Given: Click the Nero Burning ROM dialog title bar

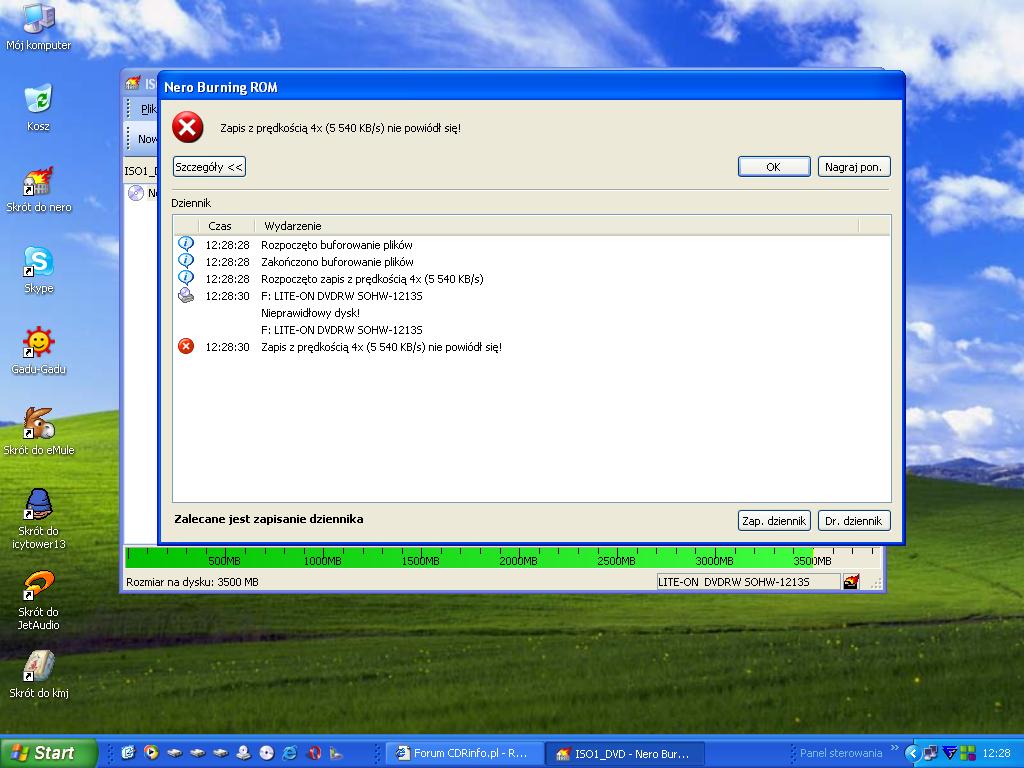Looking at the screenshot, I should coord(531,87).
